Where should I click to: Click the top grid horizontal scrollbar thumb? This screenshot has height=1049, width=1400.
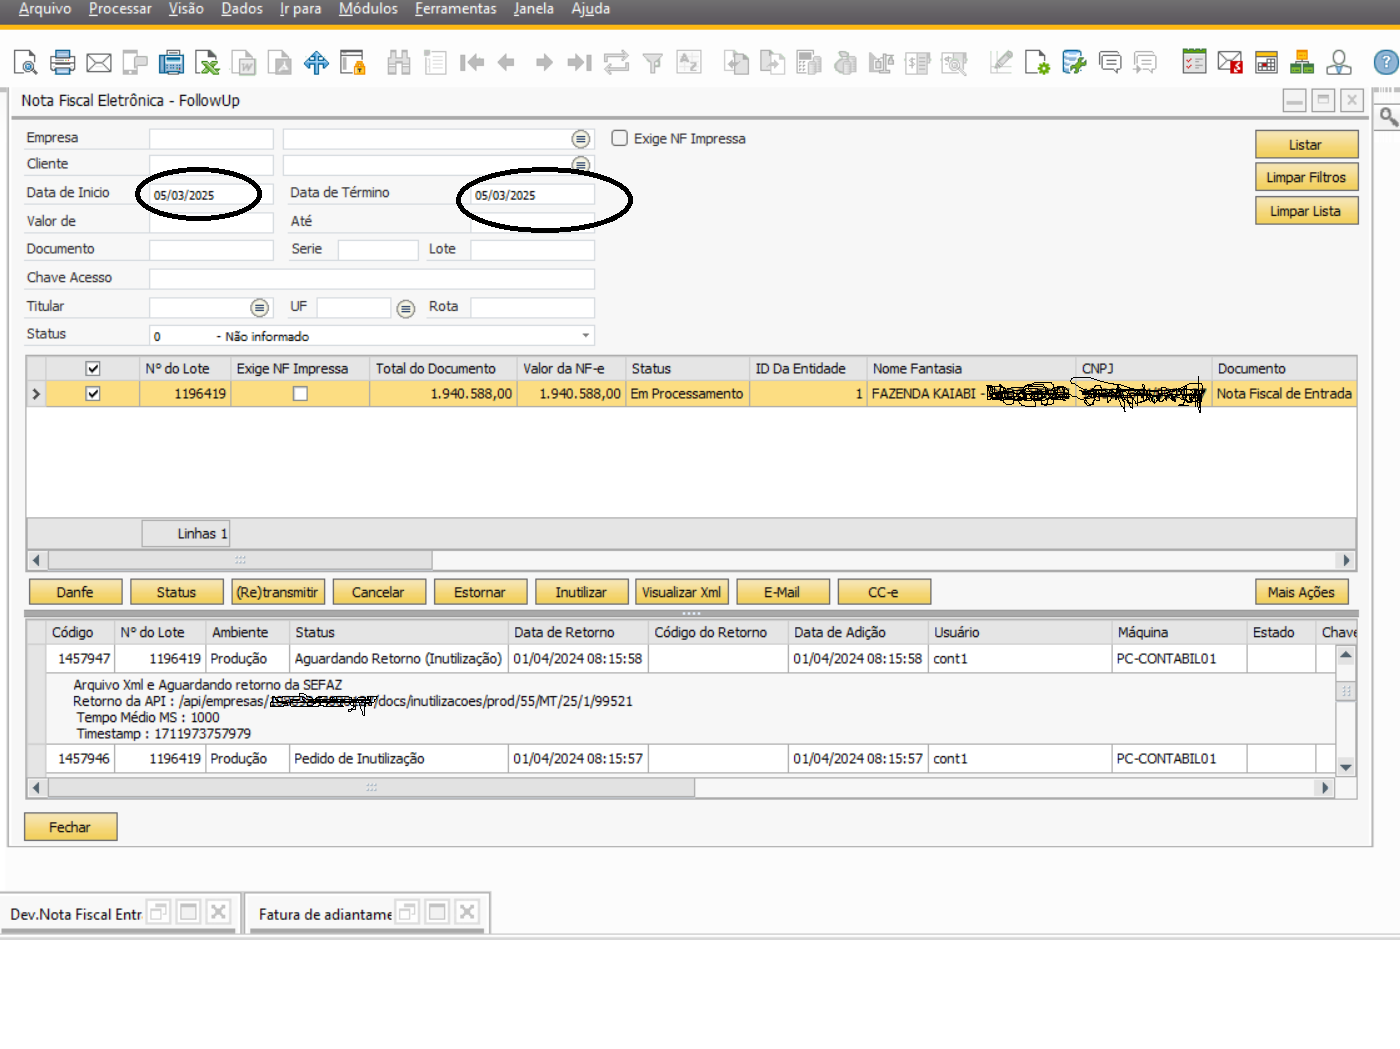coord(240,560)
